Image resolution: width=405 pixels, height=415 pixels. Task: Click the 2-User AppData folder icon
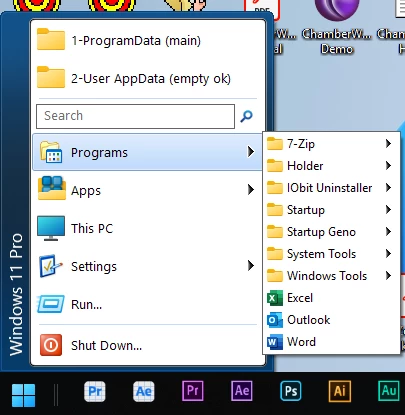[x=51, y=77]
